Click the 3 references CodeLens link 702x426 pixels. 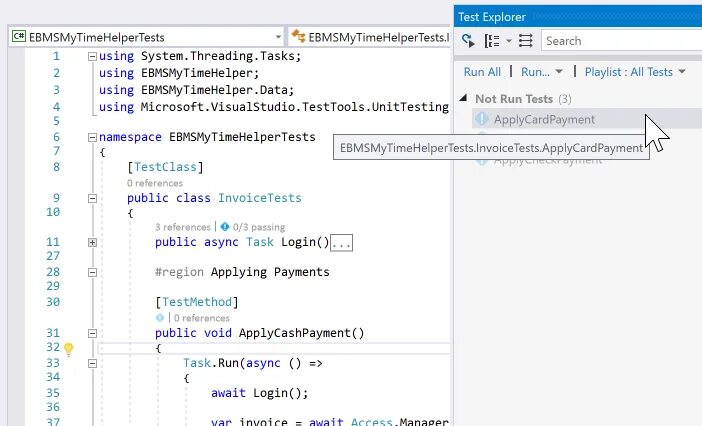[x=183, y=227]
